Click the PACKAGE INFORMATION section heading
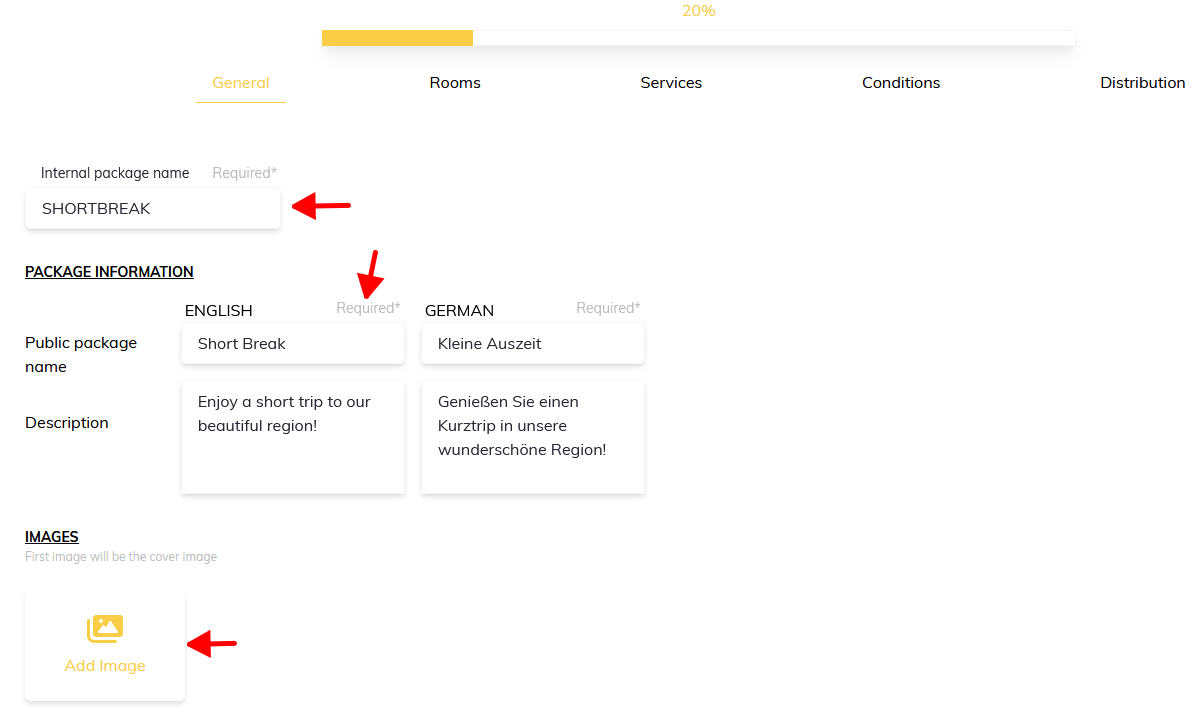The width and height of the screenshot is (1195, 707). point(109,272)
